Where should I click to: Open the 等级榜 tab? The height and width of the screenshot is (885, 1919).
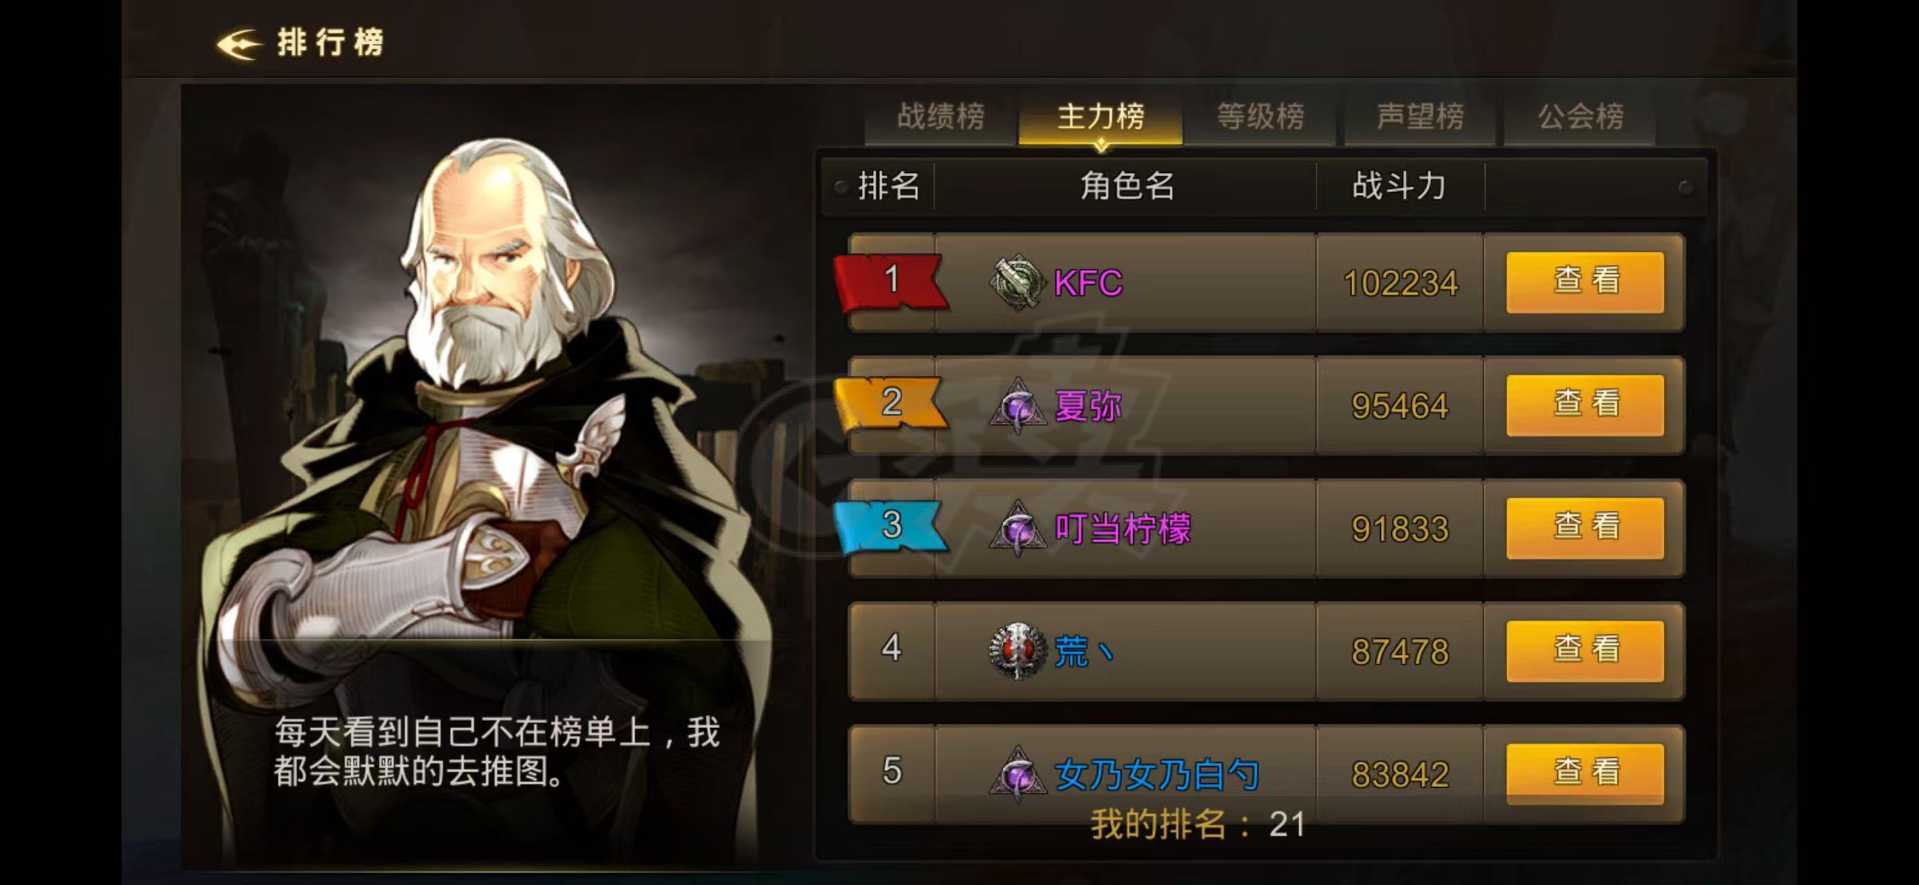[x=1260, y=118]
